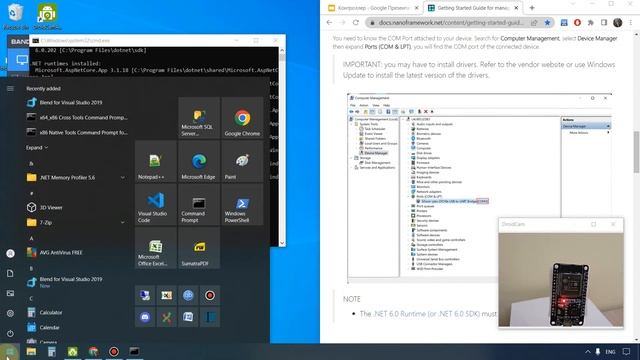Screen dimensions: 640x360
Task: Click the Chrome profile avatar
Action: tap(618, 22)
